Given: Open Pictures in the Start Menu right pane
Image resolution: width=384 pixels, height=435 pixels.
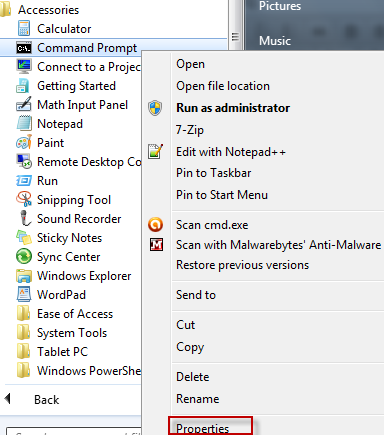Looking at the screenshot, I should coord(280,6).
